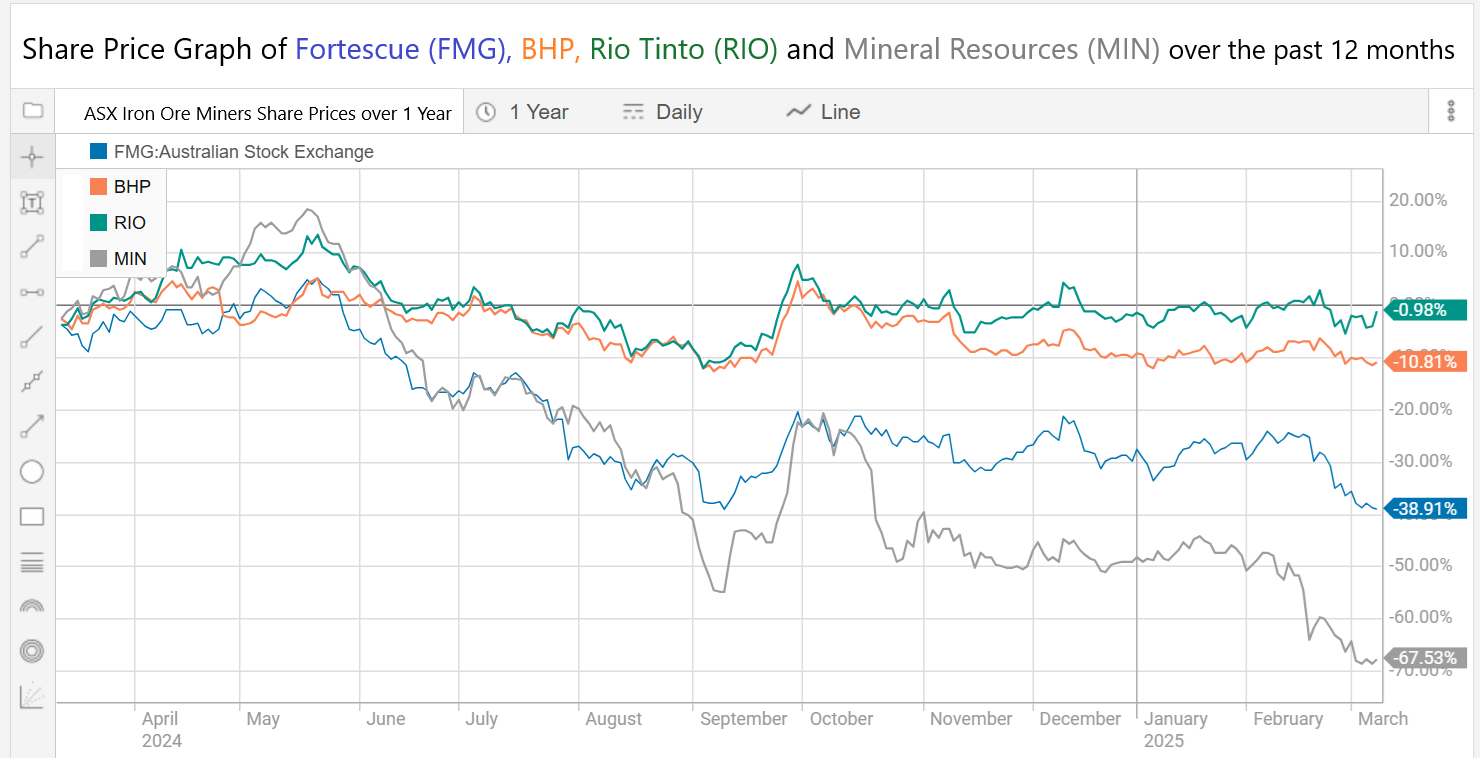
Task: Select the concentric circles tool
Action: [x=32, y=651]
